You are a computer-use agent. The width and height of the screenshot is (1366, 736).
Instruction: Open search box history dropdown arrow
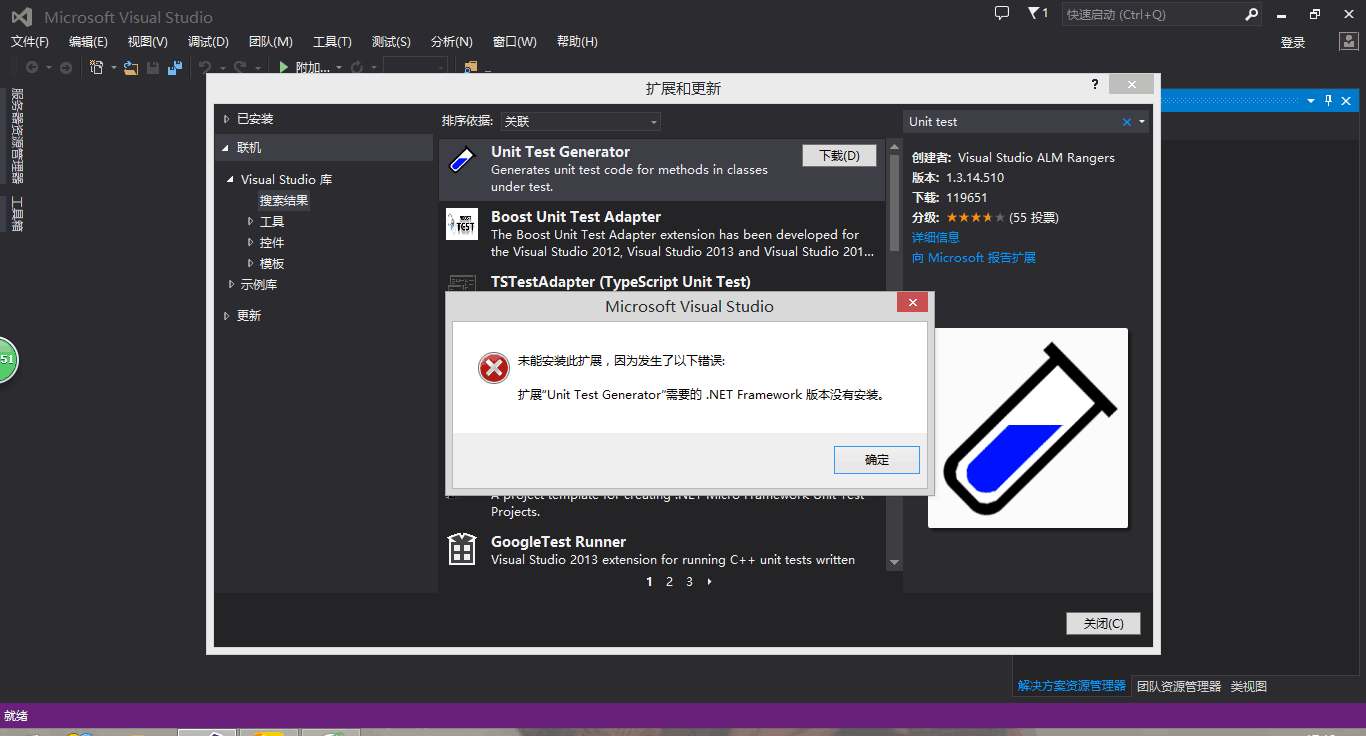point(1142,122)
